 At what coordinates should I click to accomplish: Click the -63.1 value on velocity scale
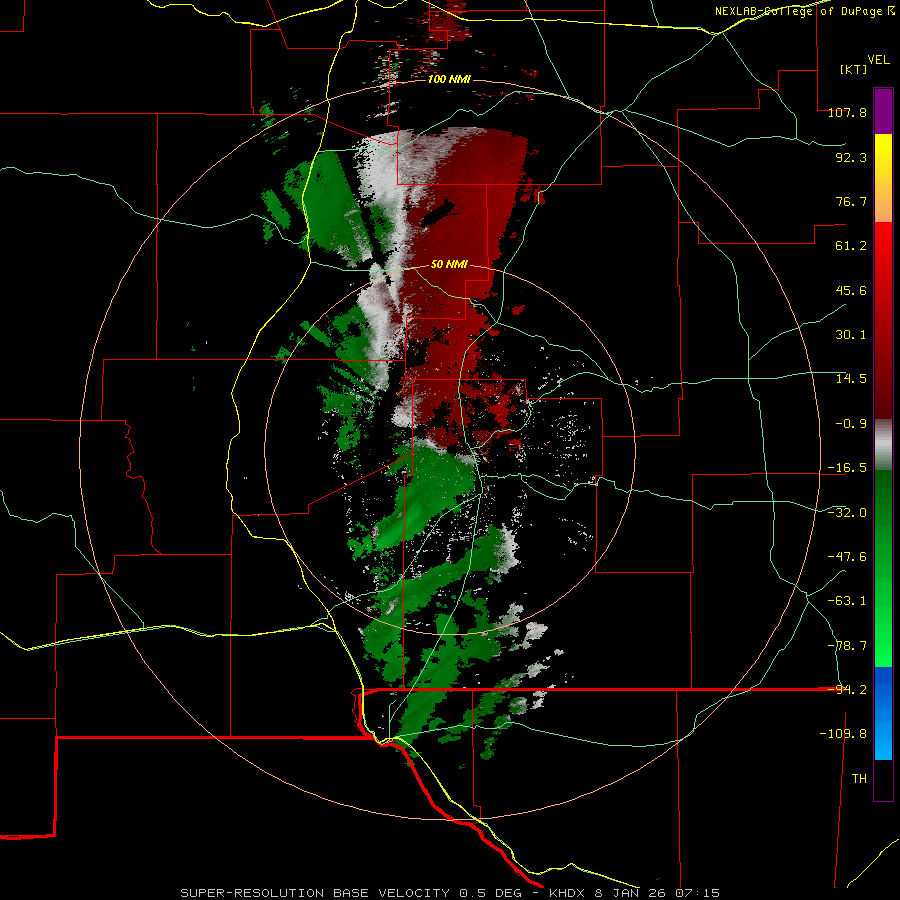[x=847, y=601]
